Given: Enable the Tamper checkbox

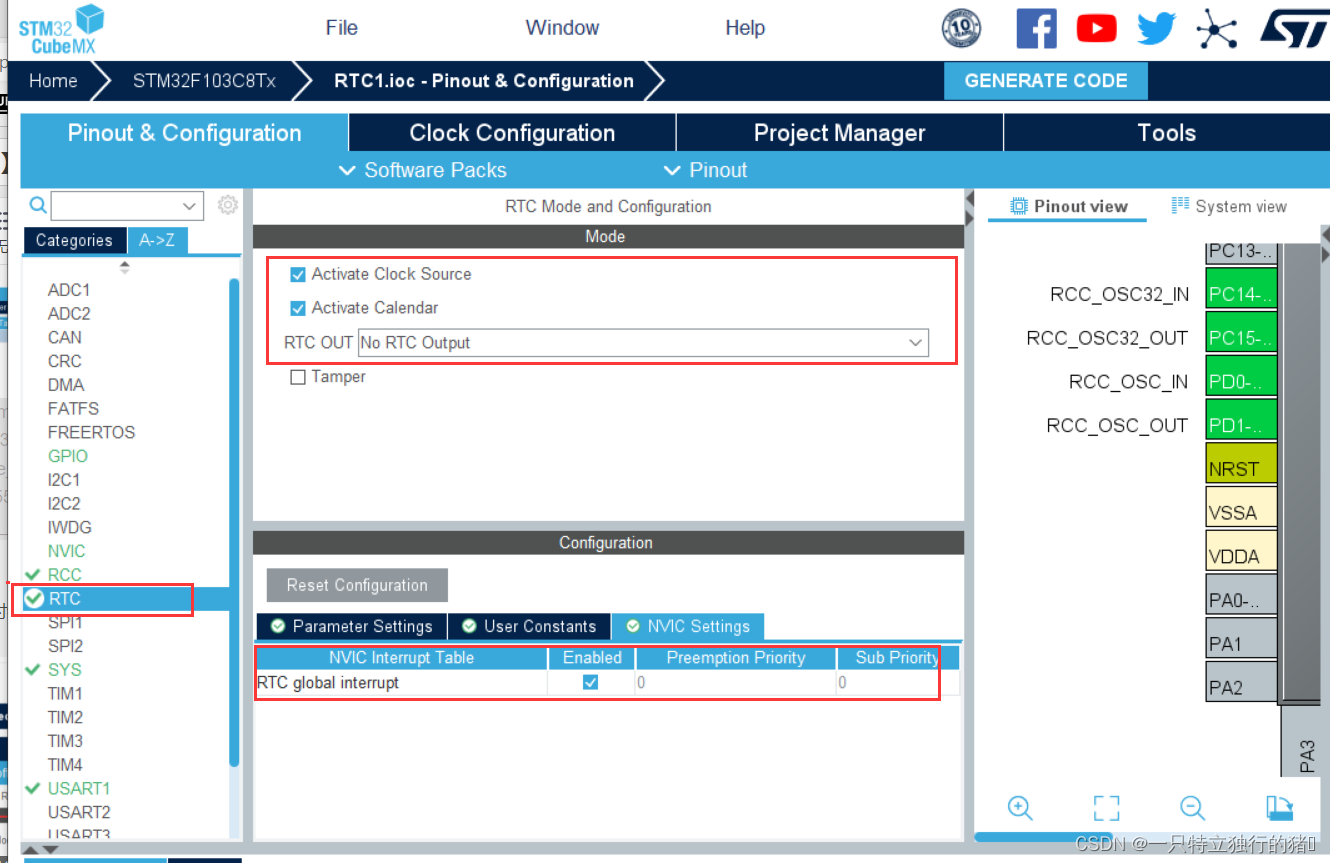Looking at the screenshot, I should 297,377.
